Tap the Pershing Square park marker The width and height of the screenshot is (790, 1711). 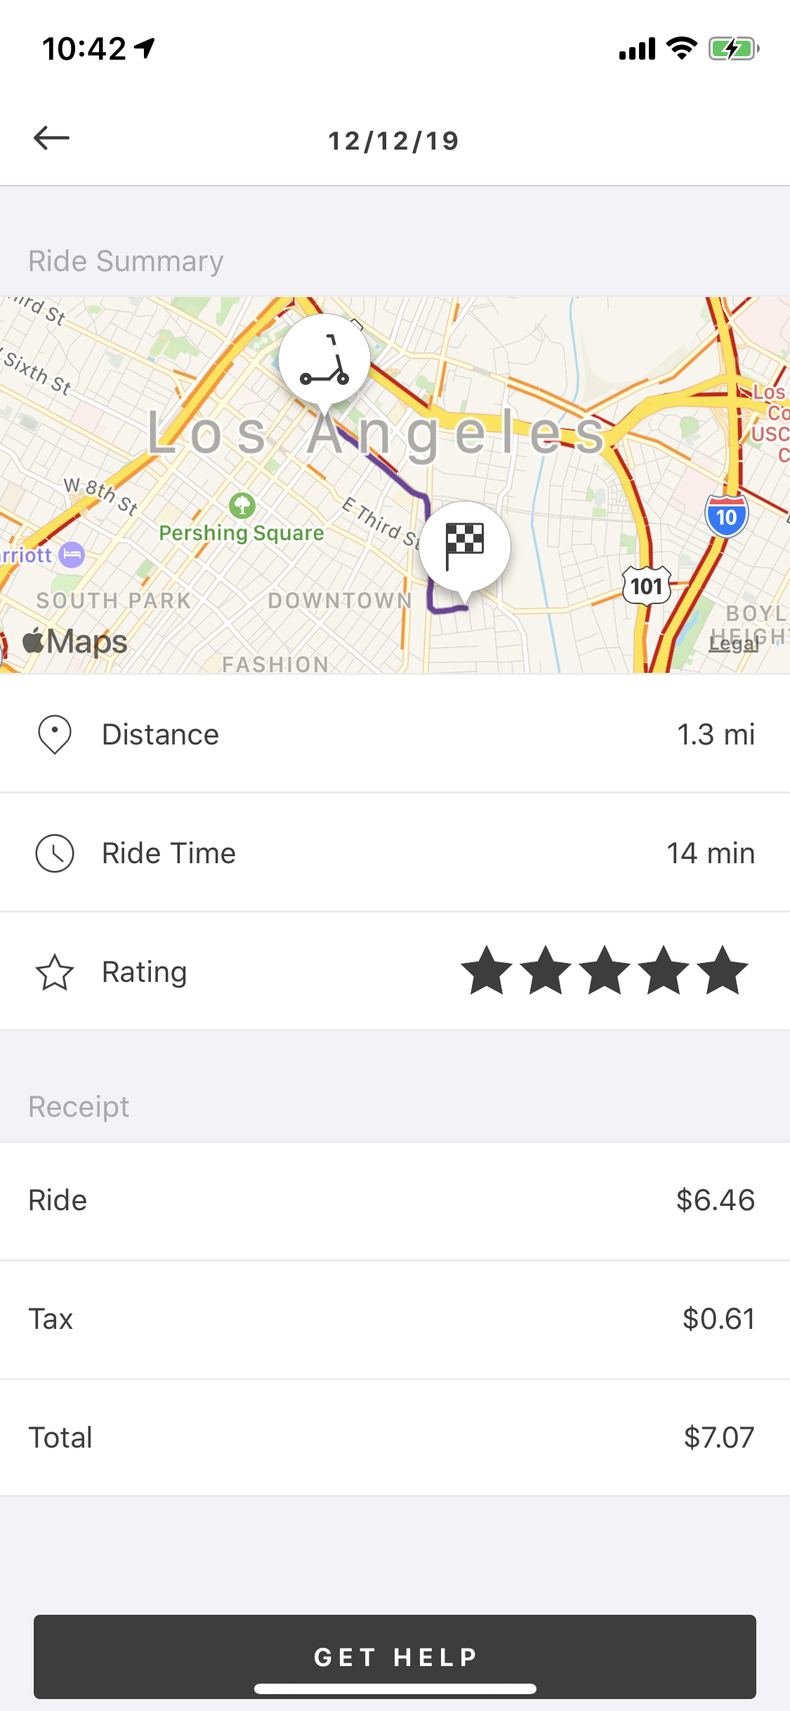tap(242, 505)
